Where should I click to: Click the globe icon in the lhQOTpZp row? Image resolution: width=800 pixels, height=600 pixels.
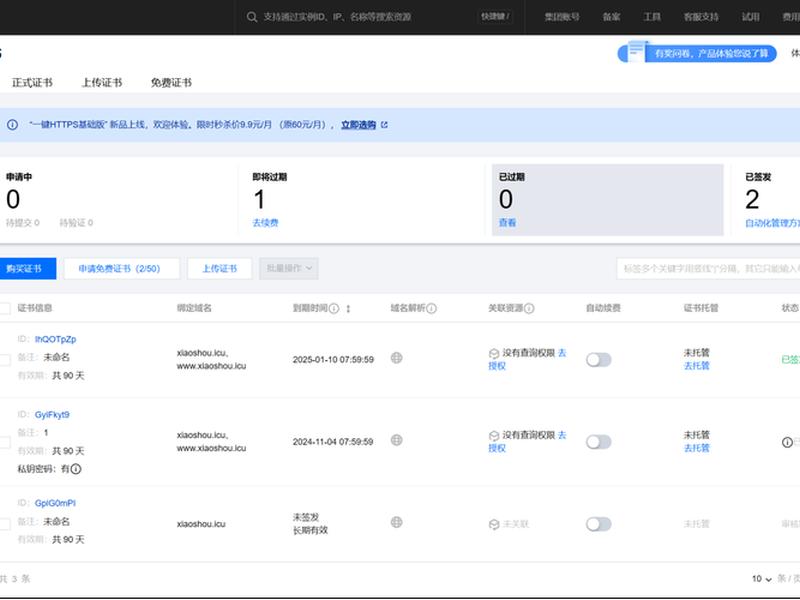(x=396, y=358)
